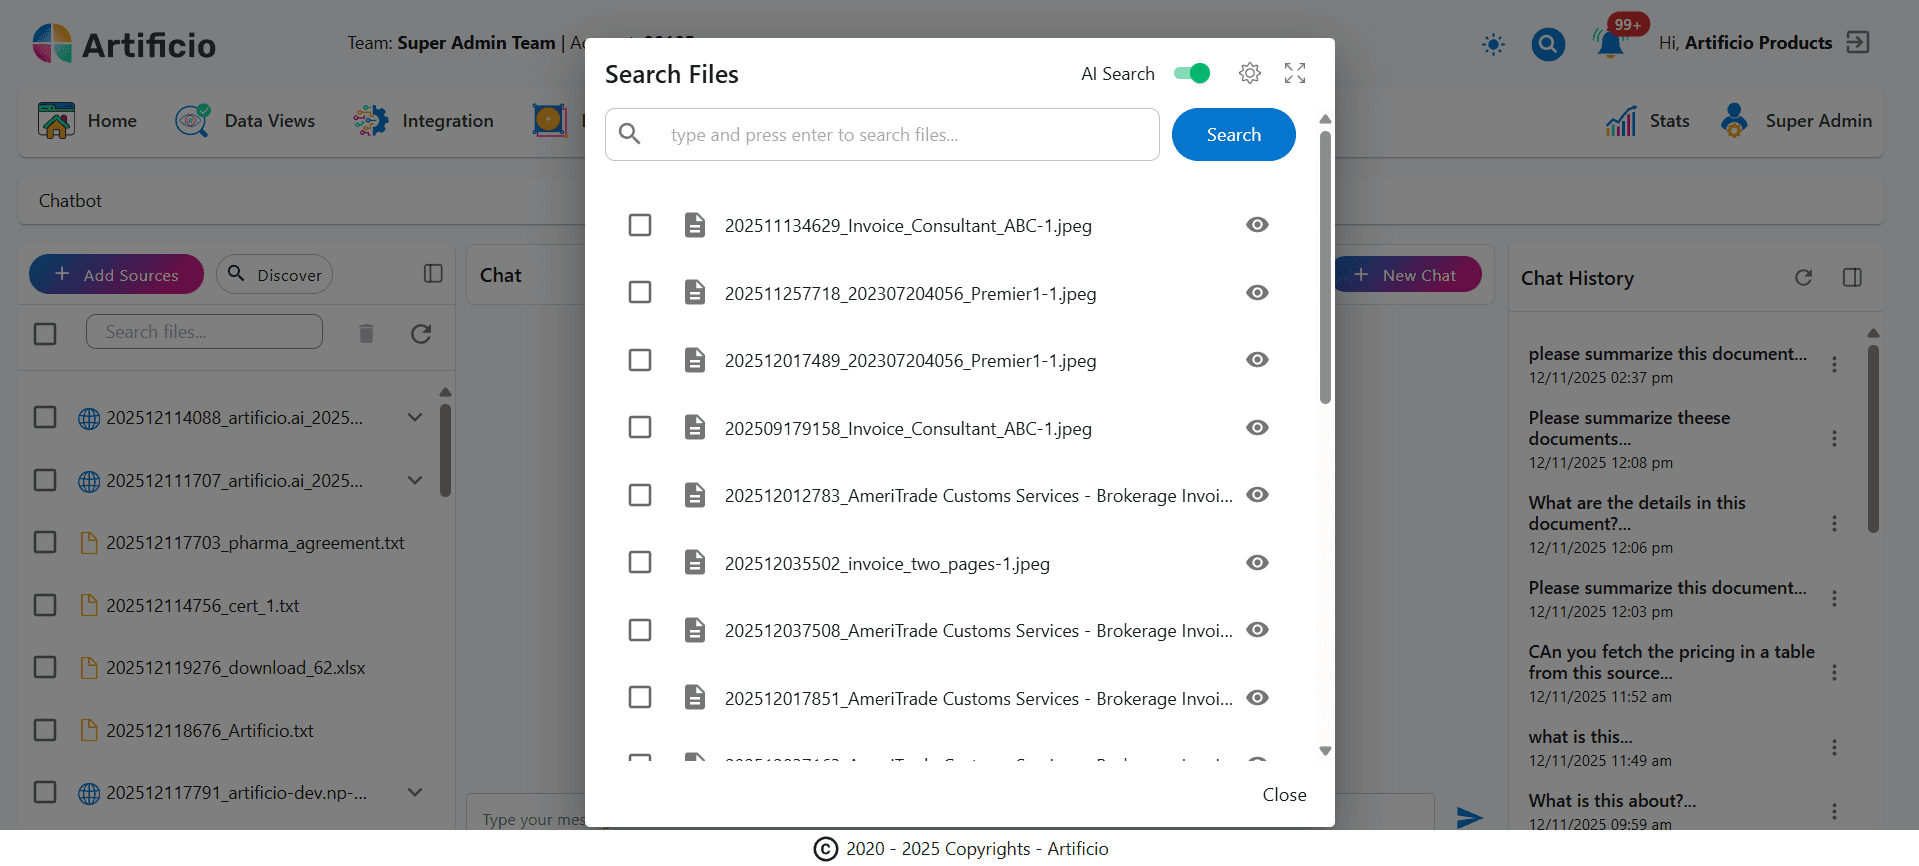Preview 202511134629_Invoice_Consultant_ABC-1.jpeg with eye icon

pyautogui.click(x=1257, y=225)
